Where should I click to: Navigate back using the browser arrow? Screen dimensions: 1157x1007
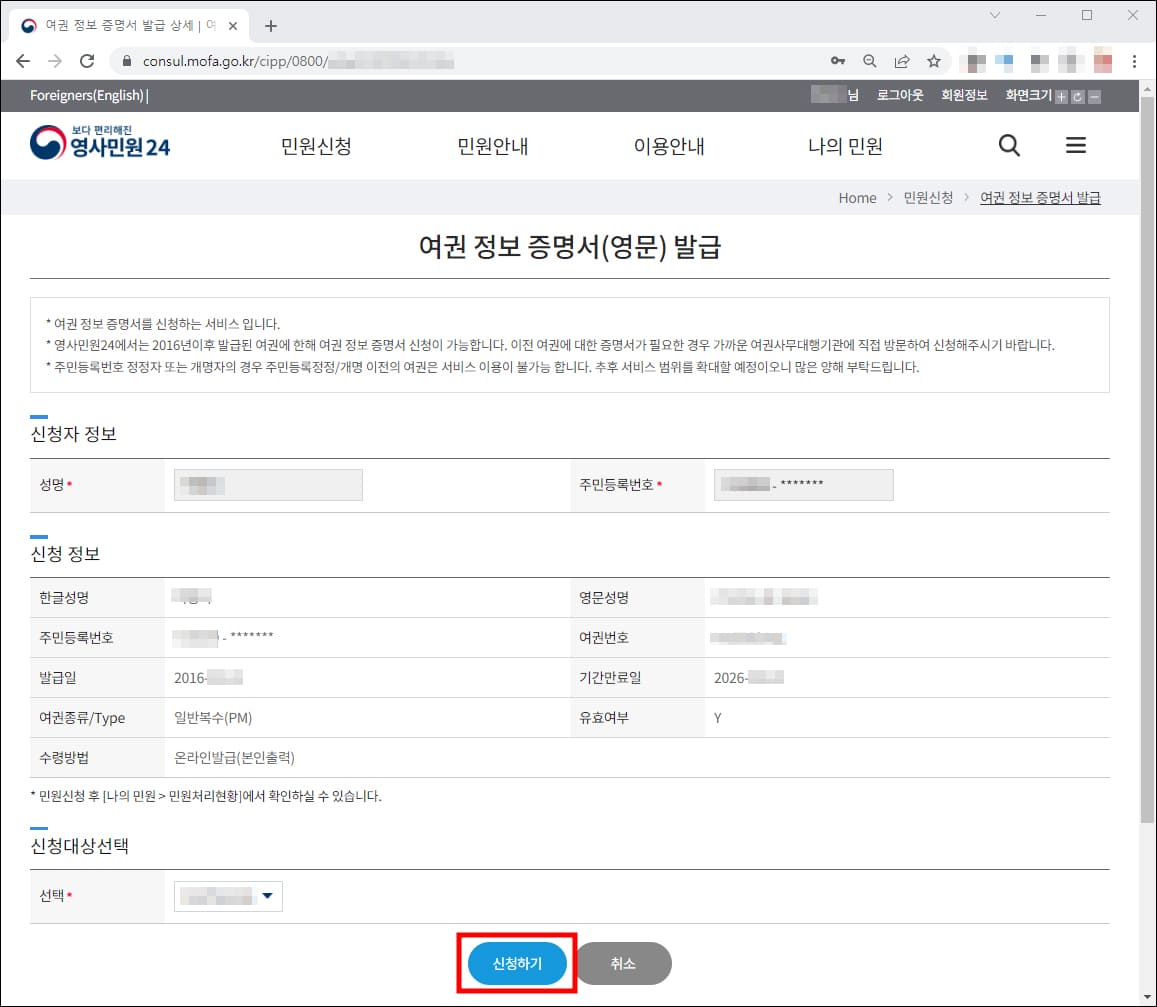(x=23, y=60)
